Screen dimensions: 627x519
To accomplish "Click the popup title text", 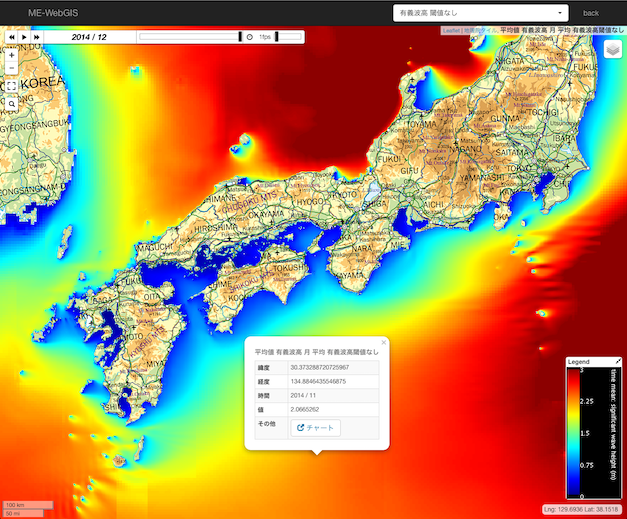I will tap(316, 352).
